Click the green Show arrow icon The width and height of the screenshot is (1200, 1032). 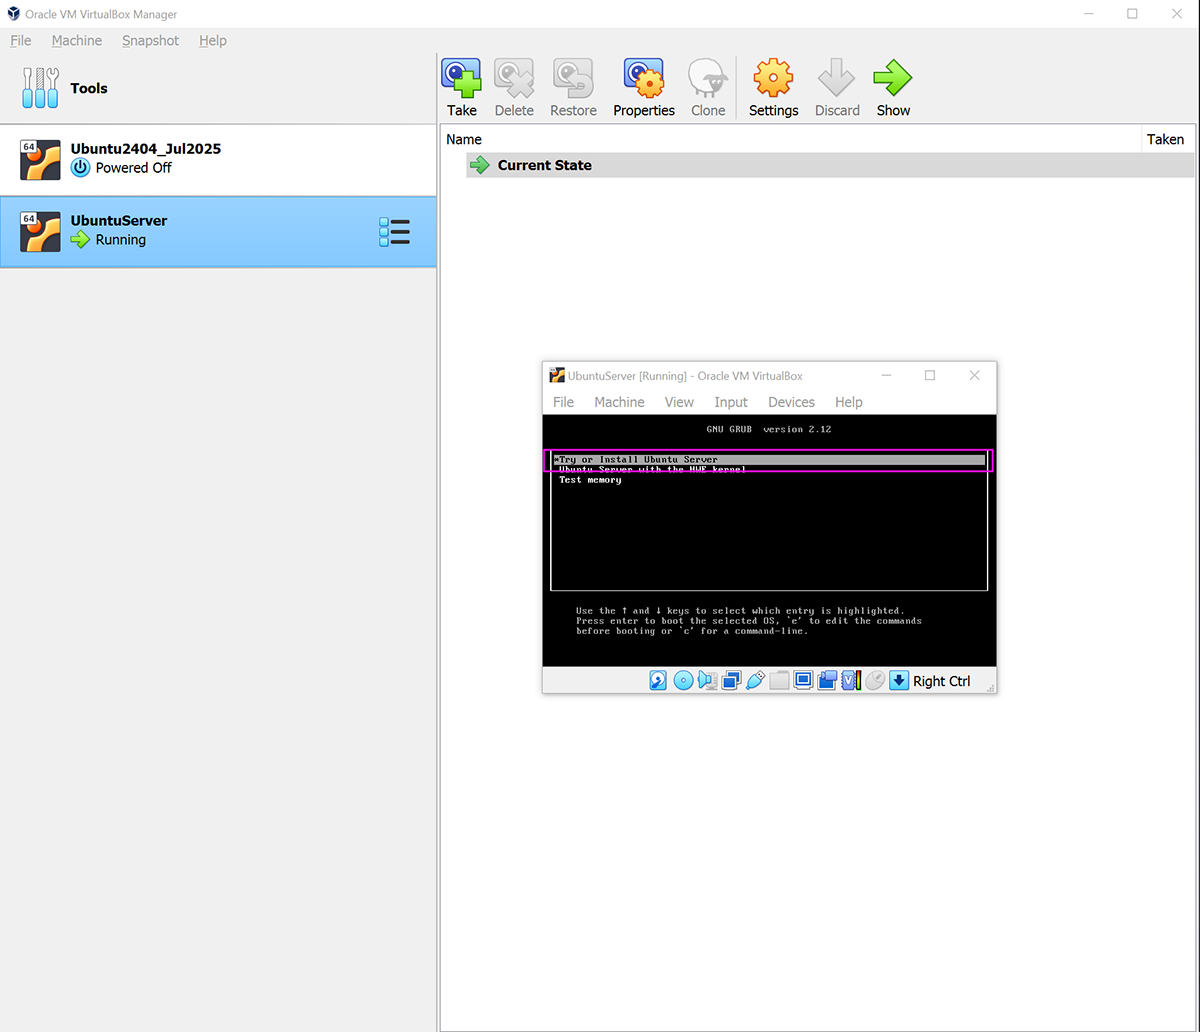(893, 77)
